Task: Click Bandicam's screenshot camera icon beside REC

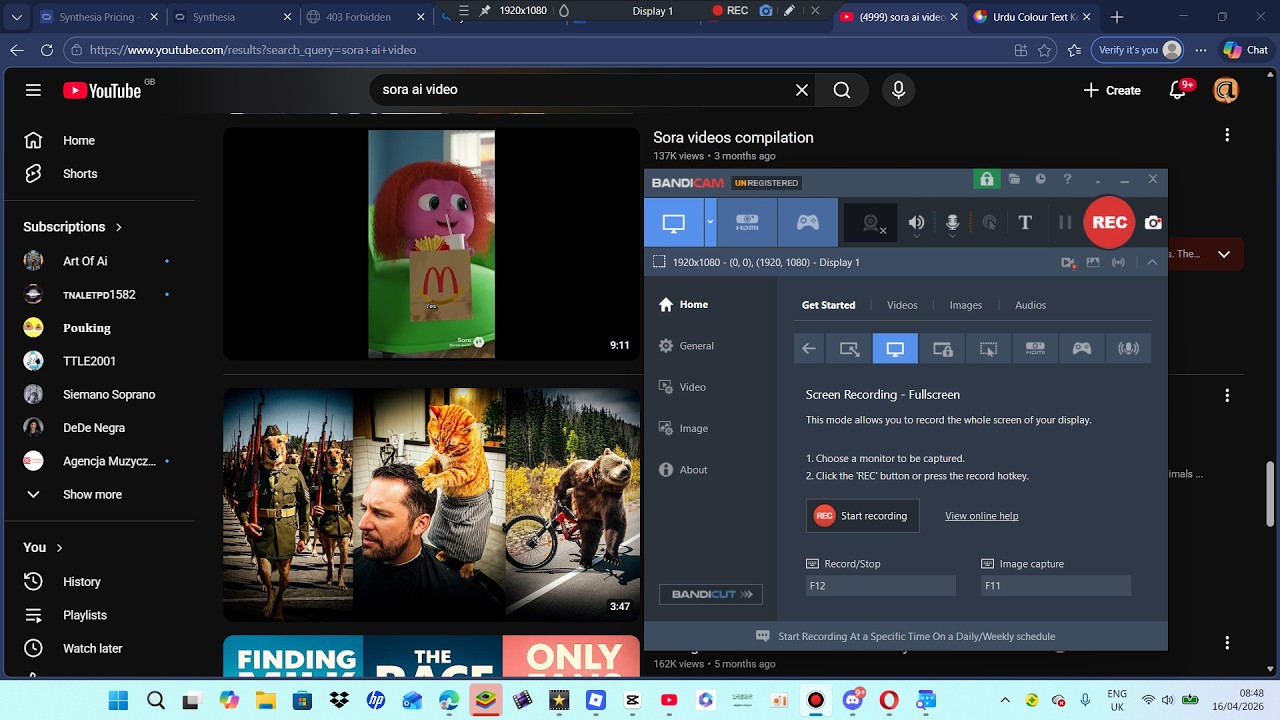Action: tap(1153, 223)
